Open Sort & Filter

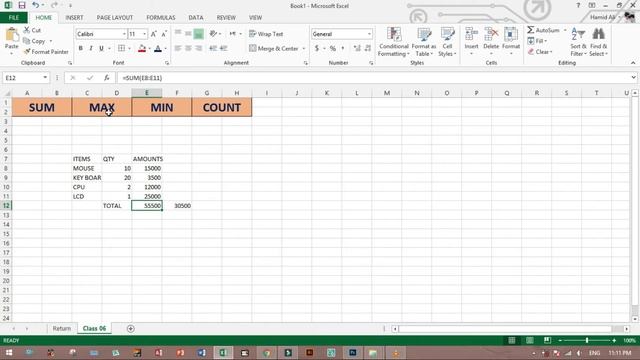click(578, 42)
